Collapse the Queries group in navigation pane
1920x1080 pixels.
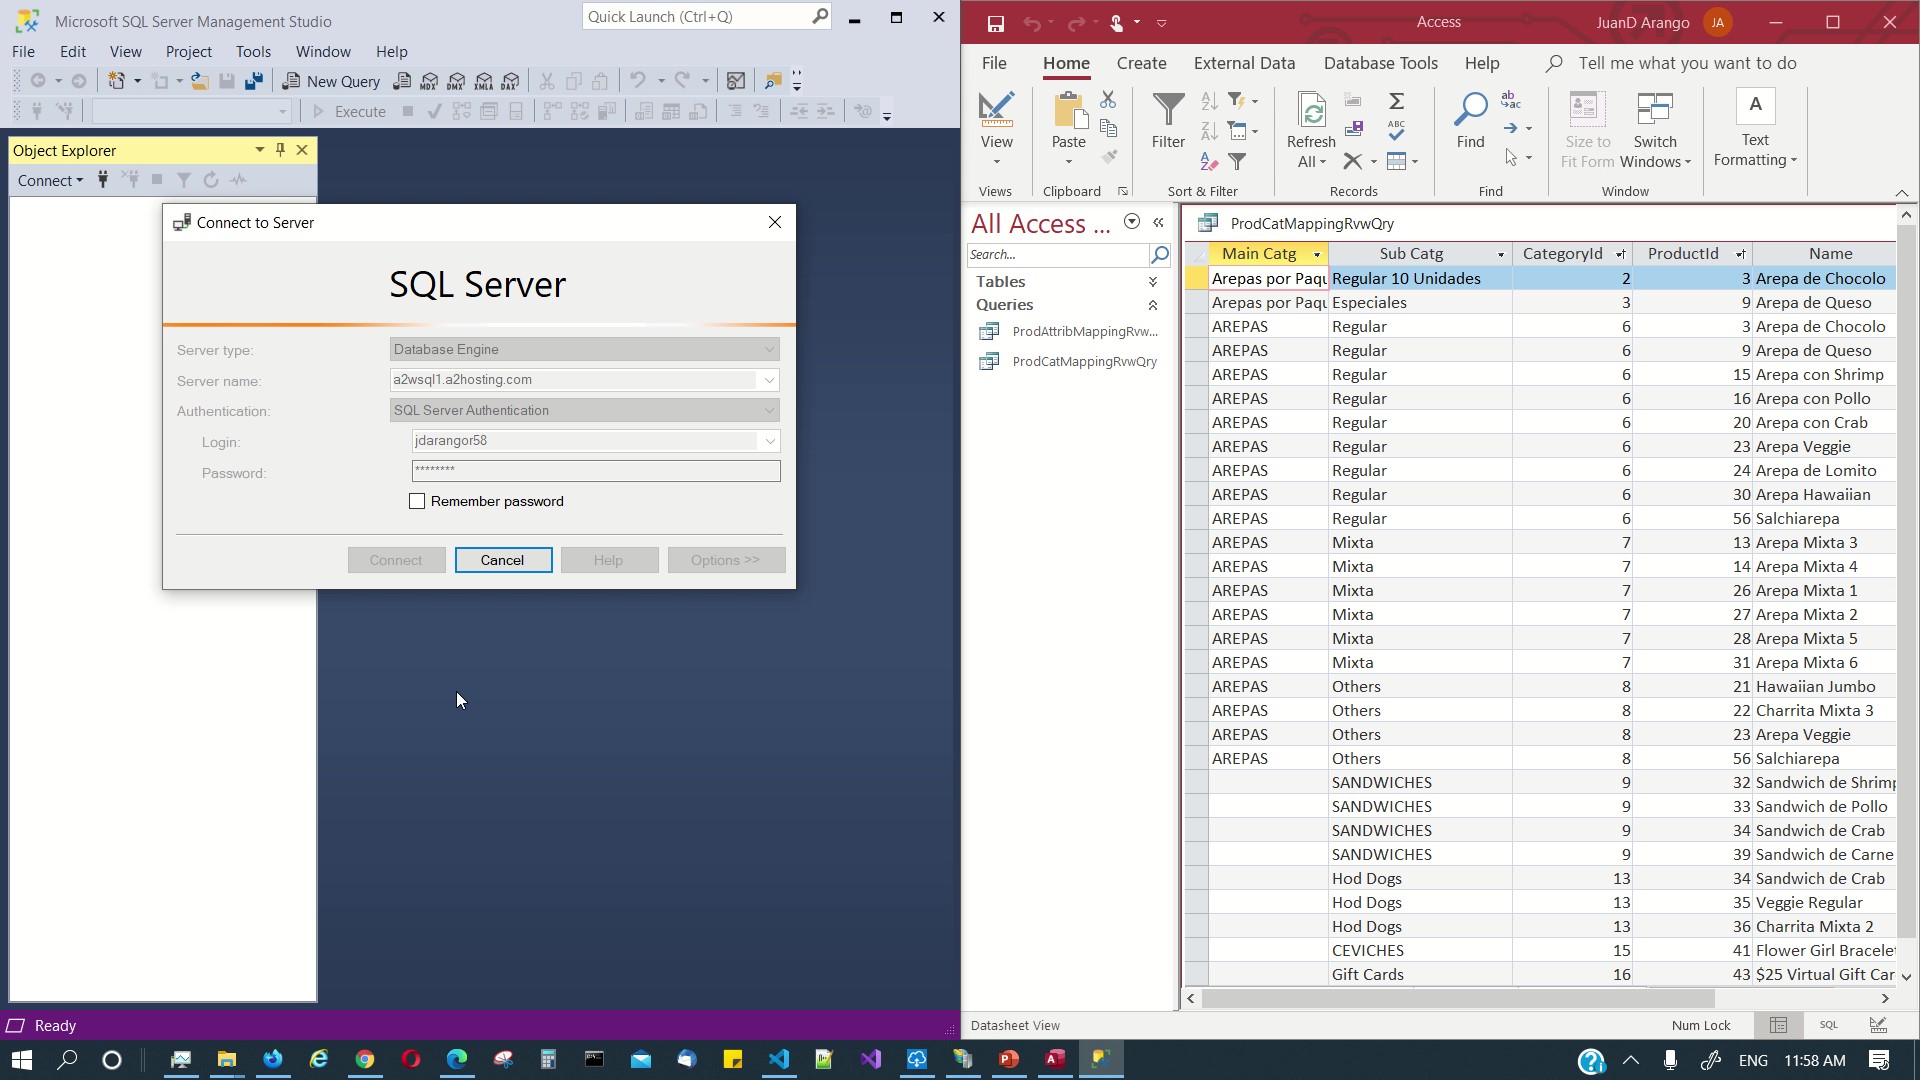pyautogui.click(x=1153, y=305)
